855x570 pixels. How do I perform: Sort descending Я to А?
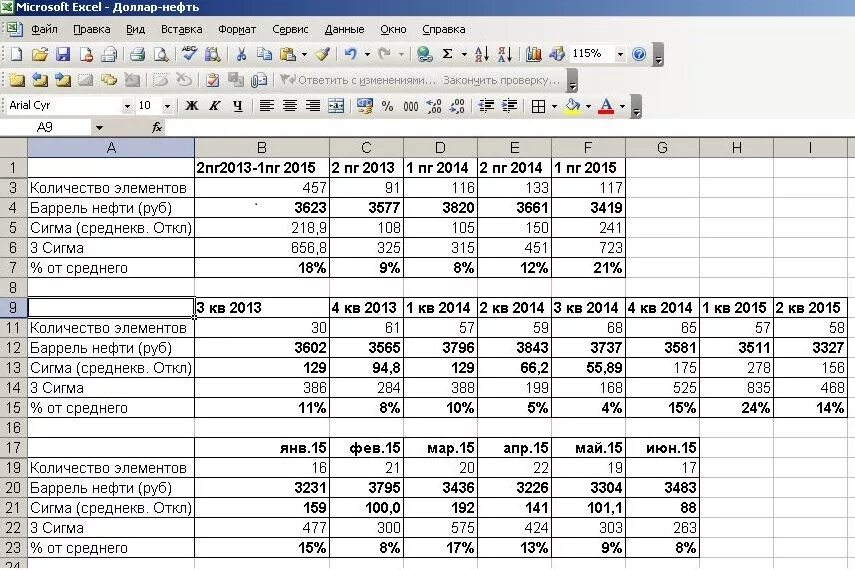point(505,54)
